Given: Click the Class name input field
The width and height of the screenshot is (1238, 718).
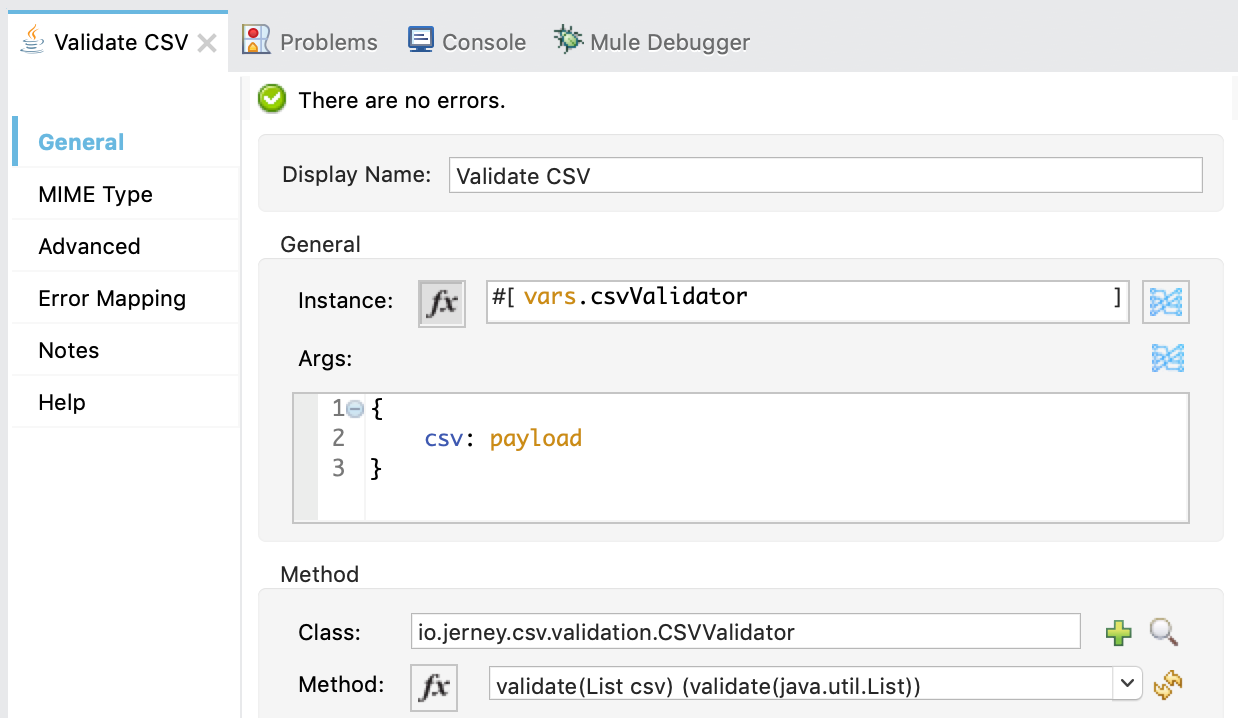Looking at the screenshot, I should coord(745,632).
